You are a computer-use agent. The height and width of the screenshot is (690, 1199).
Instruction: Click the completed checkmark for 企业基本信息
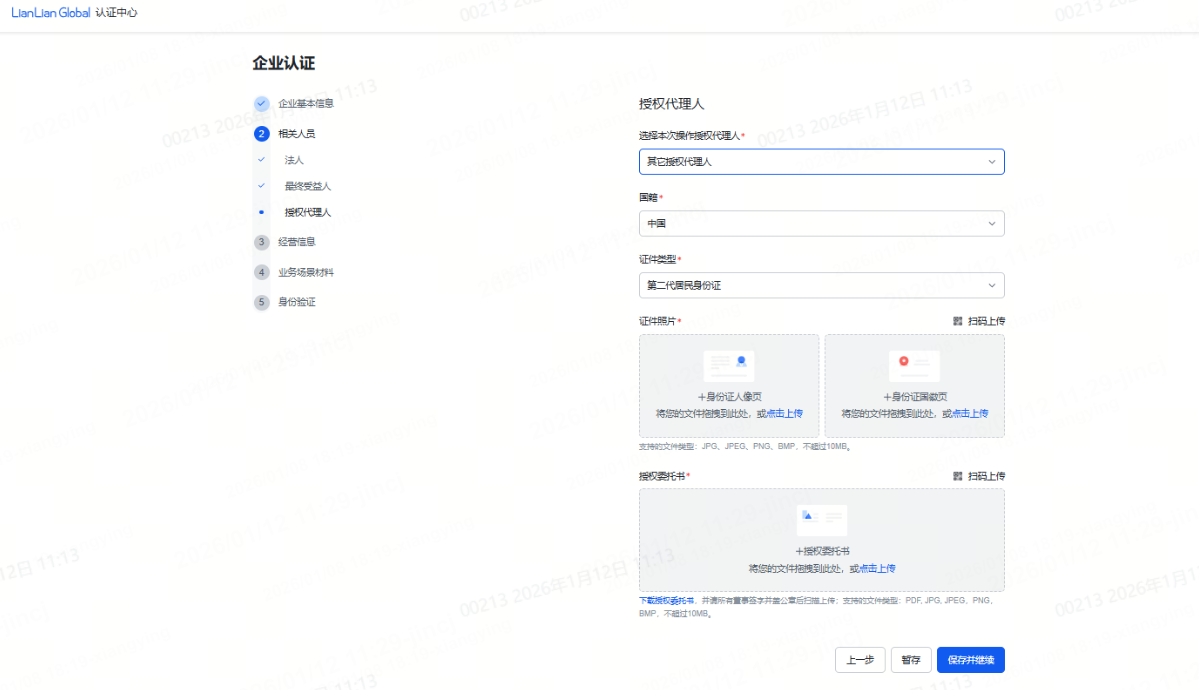(262, 103)
